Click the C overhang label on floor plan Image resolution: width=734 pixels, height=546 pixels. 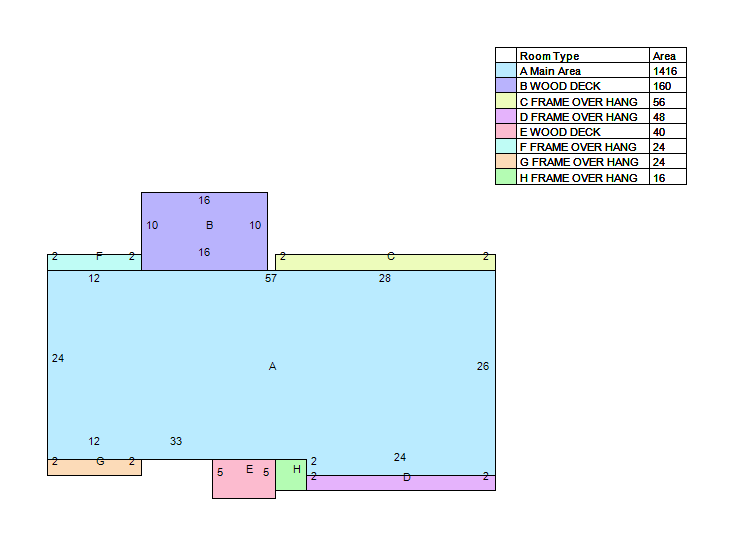pyautogui.click(x=391, y=257)
